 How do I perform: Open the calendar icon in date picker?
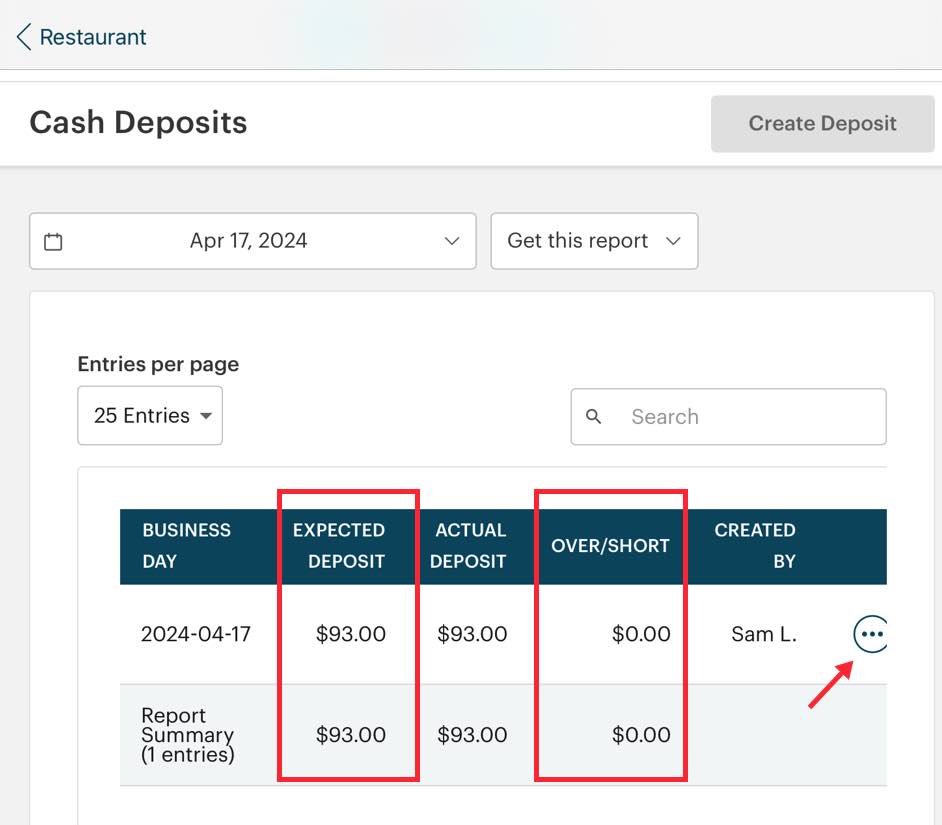pyautogui.click(x=54, y=240)
